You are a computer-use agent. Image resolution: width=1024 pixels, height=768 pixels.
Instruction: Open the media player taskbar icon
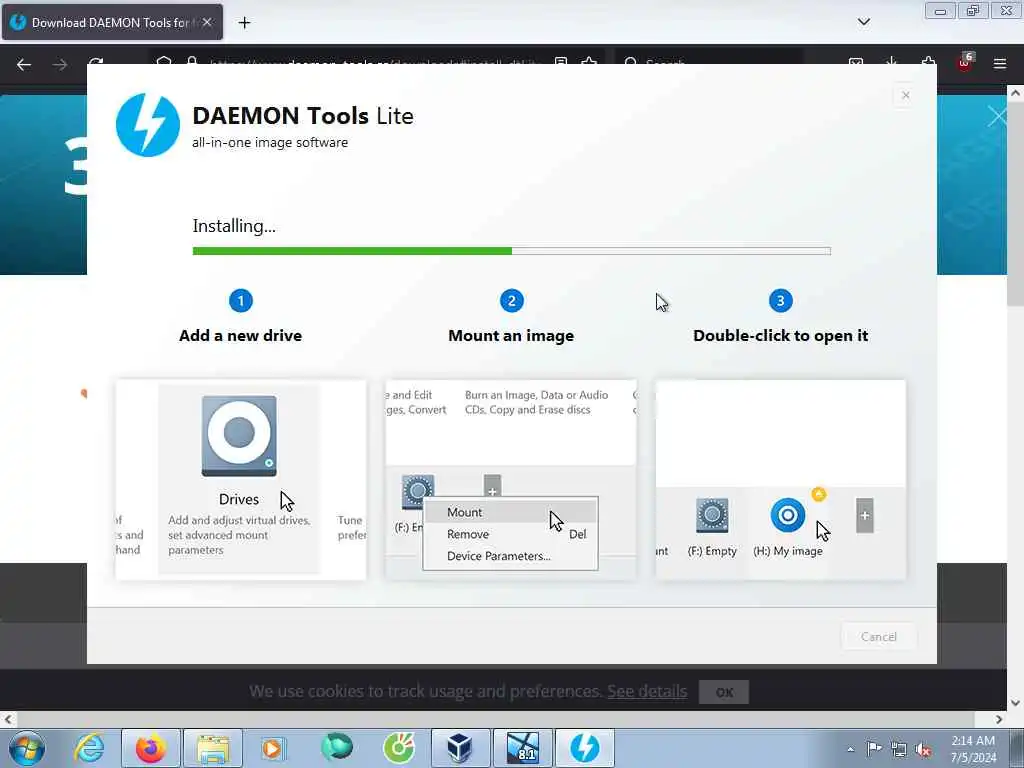click(x=273, y=748)
